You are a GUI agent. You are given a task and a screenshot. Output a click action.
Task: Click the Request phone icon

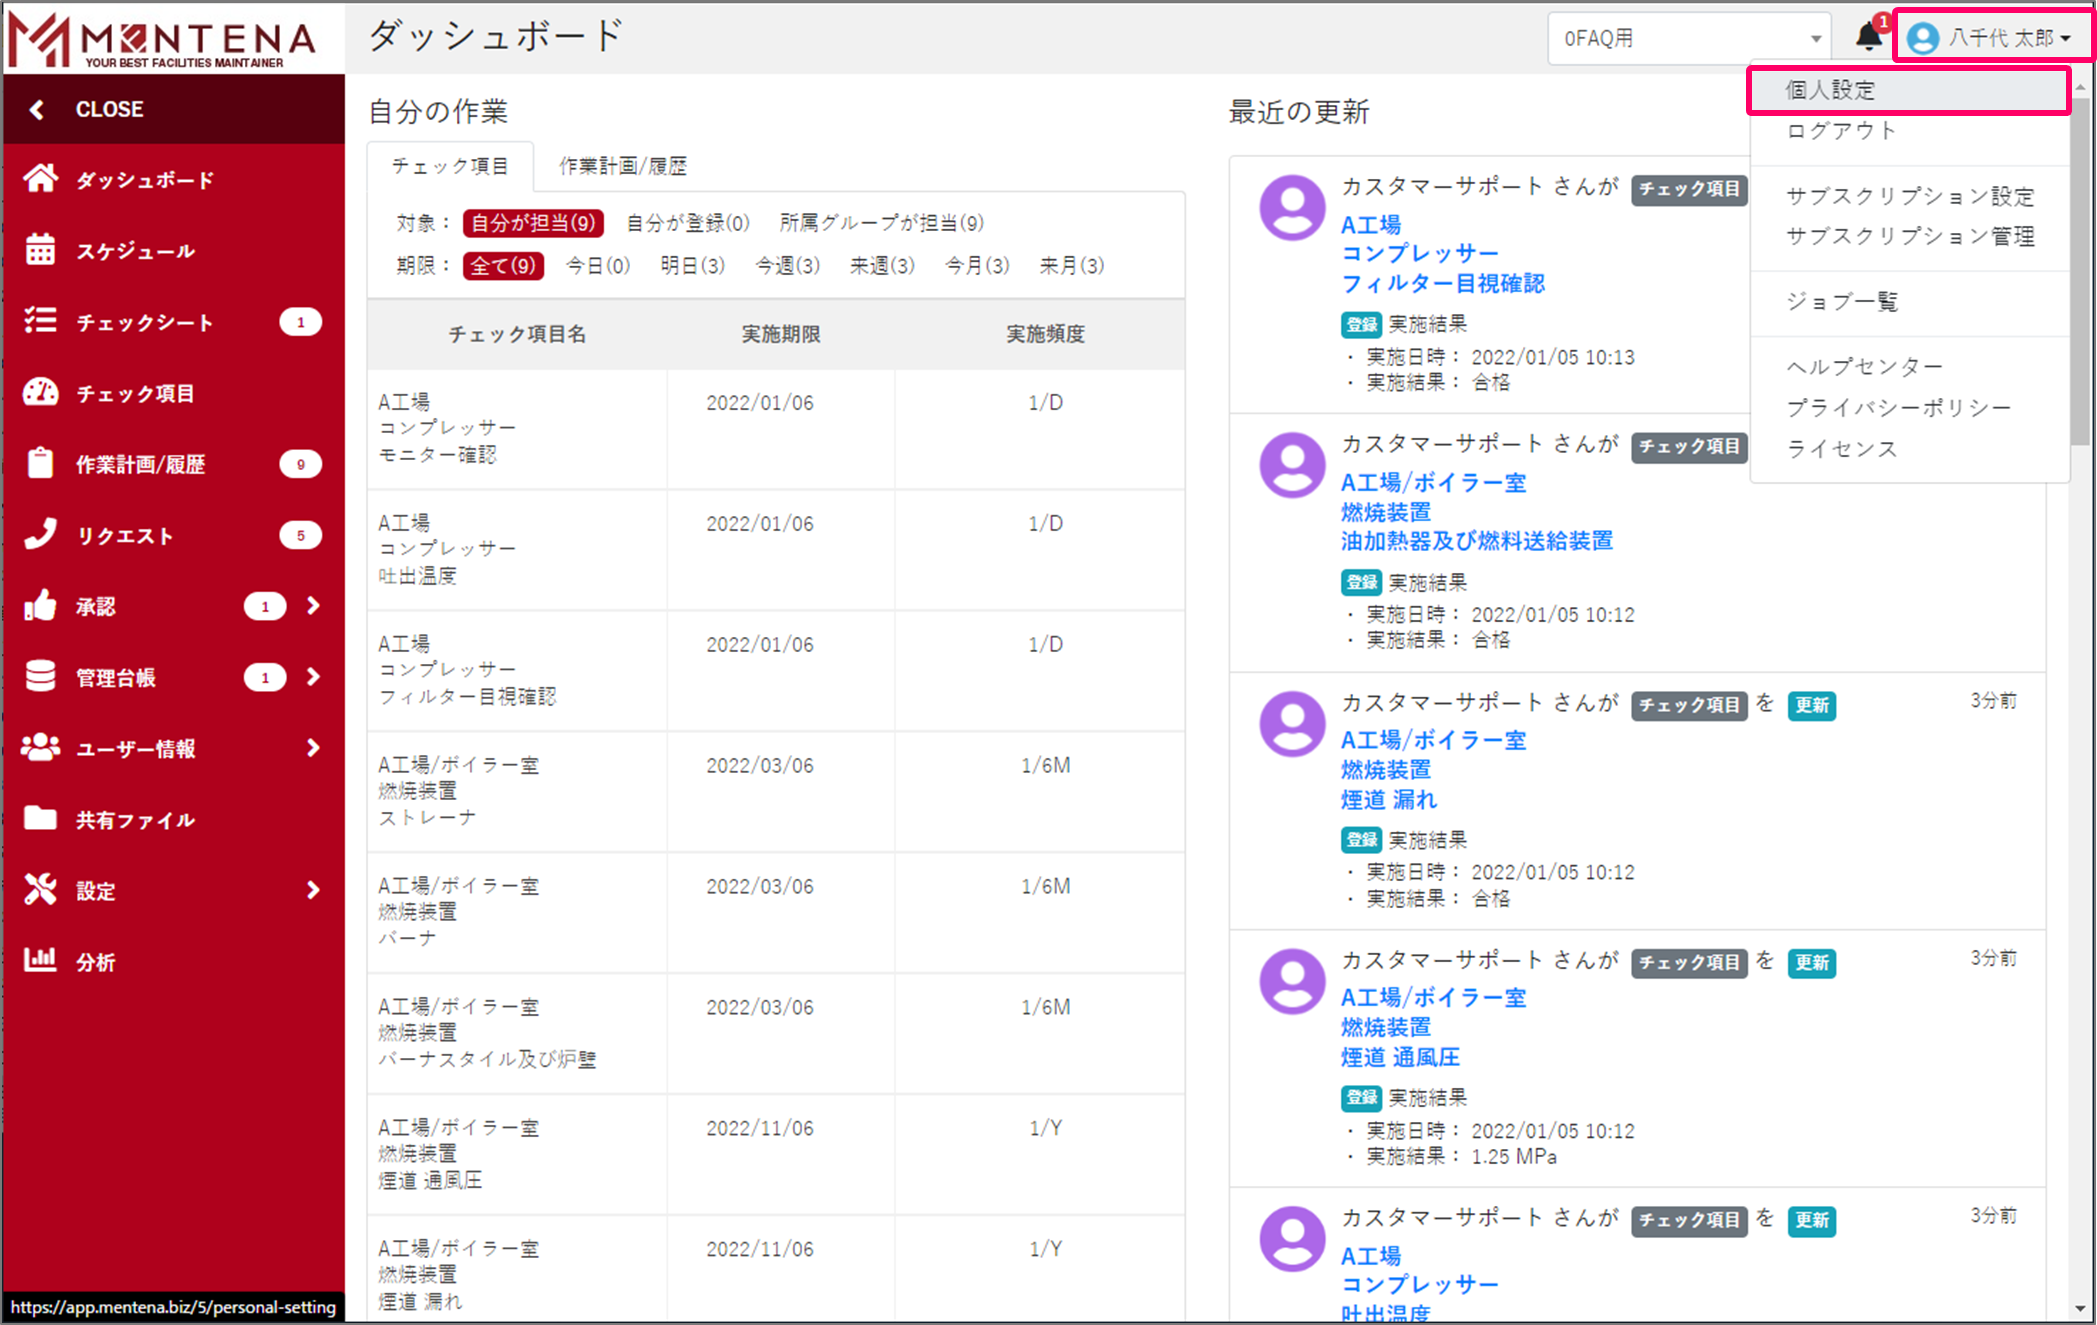(41, 534)
